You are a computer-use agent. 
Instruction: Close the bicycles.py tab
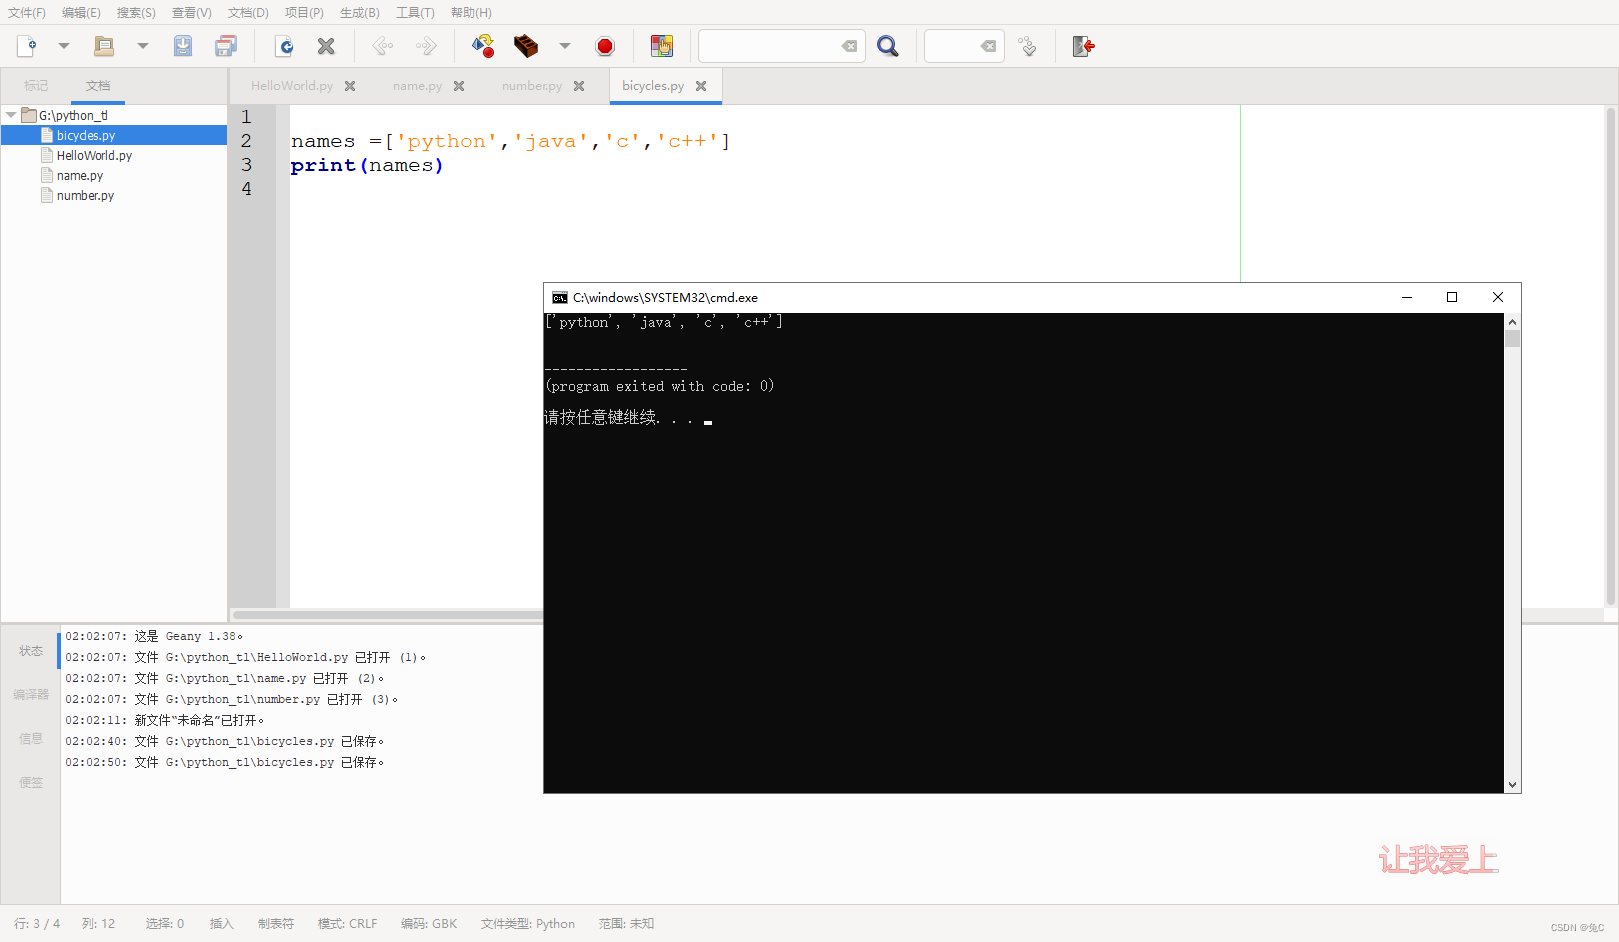[701, 86]
